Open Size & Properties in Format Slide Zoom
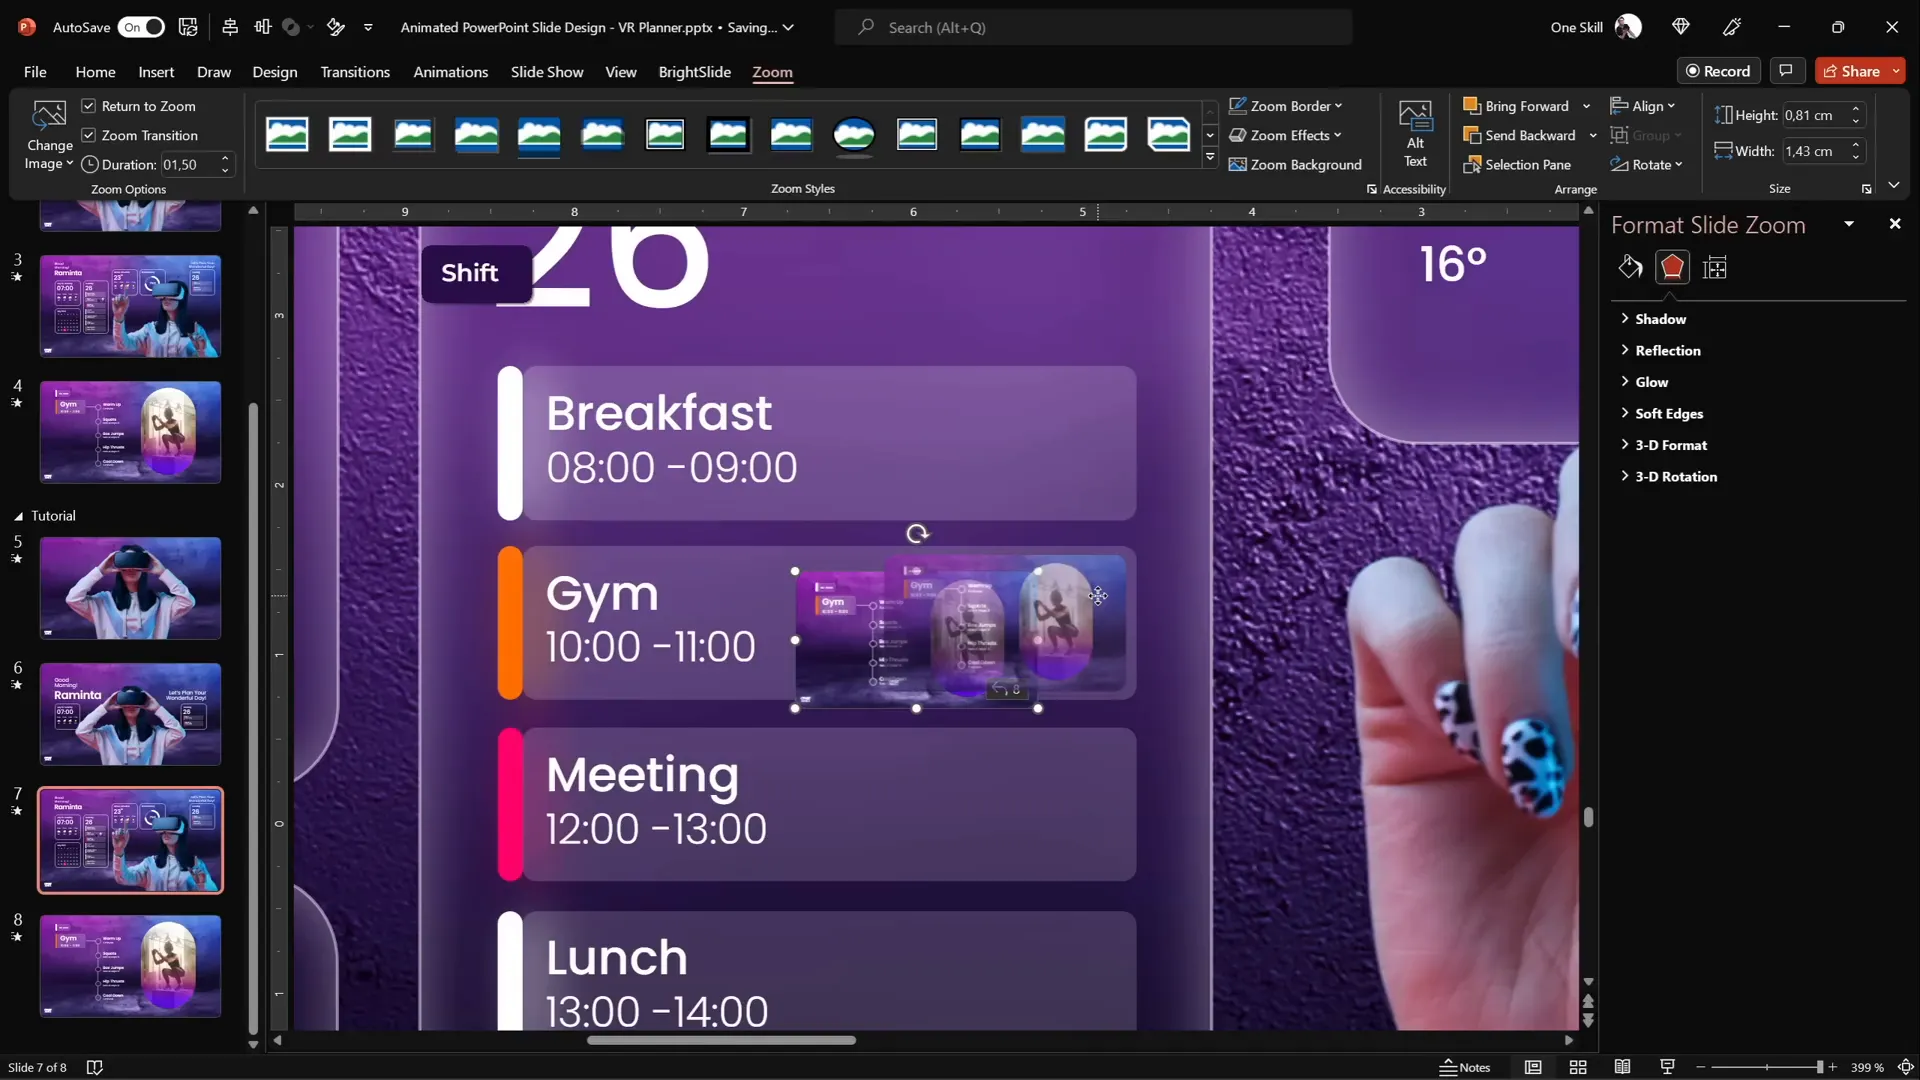This screenshot has height=1080, width=1920. click(x=1715, y=267)
